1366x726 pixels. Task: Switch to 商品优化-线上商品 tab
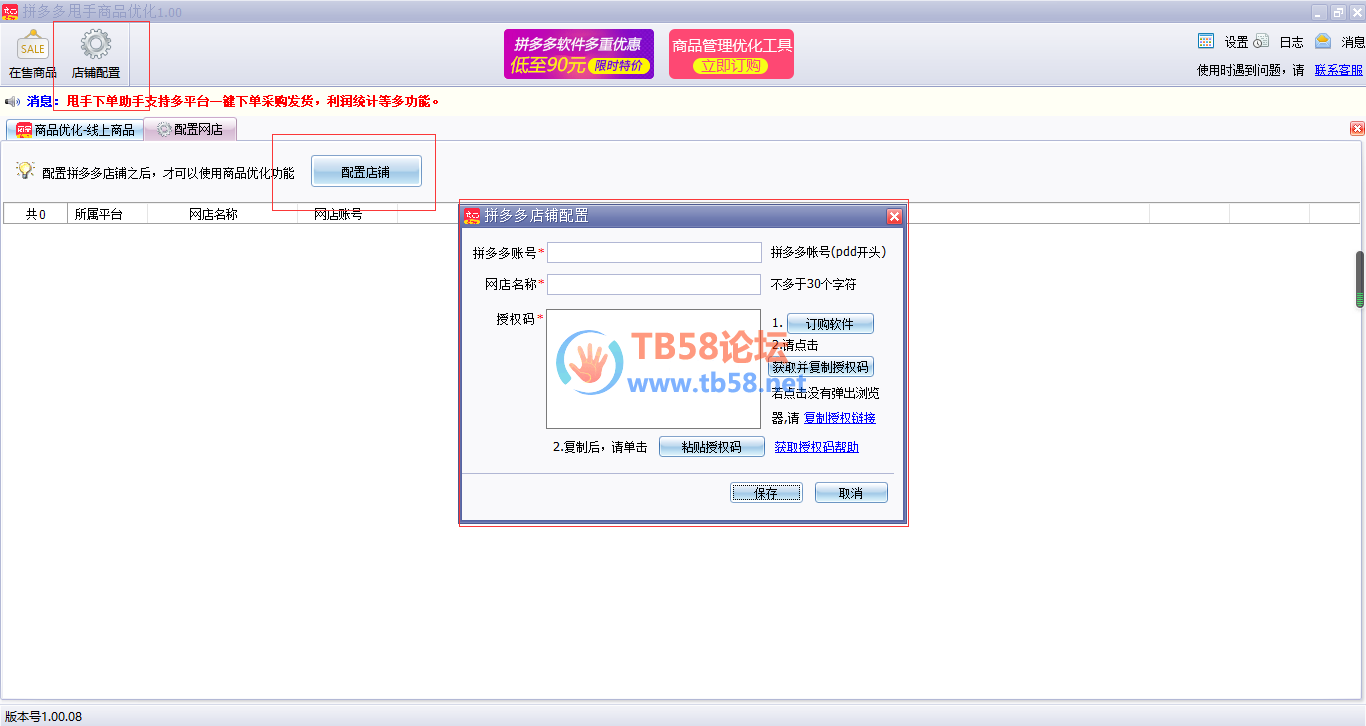(x=75, y=130)
